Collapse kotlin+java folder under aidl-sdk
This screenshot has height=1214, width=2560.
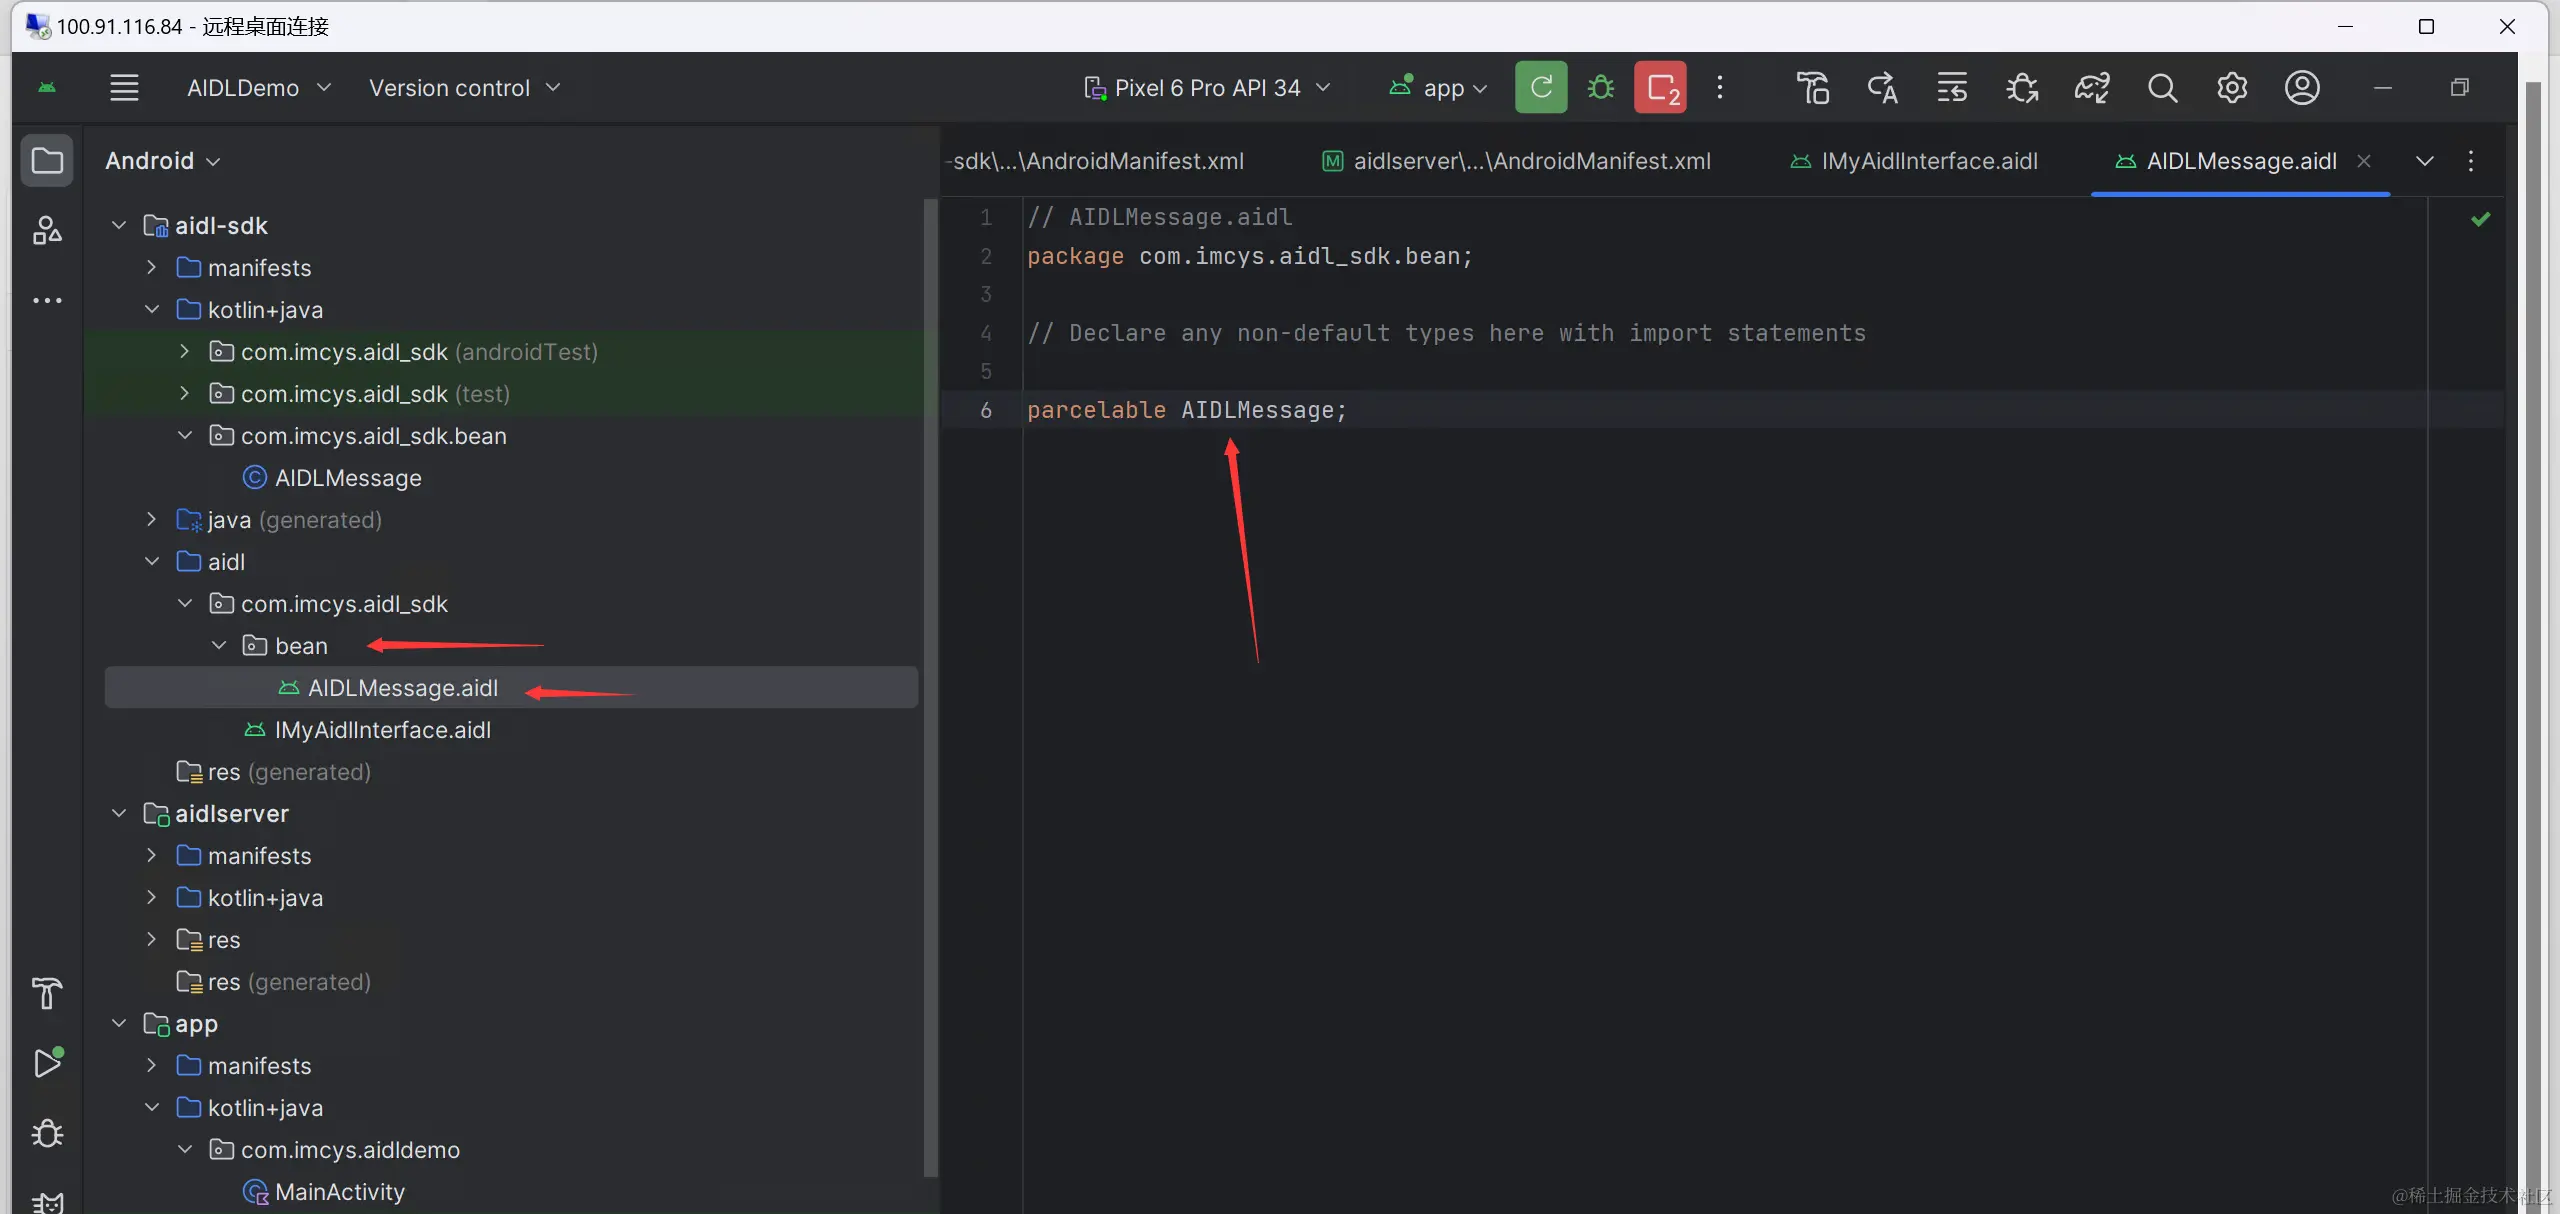point(151,309)
